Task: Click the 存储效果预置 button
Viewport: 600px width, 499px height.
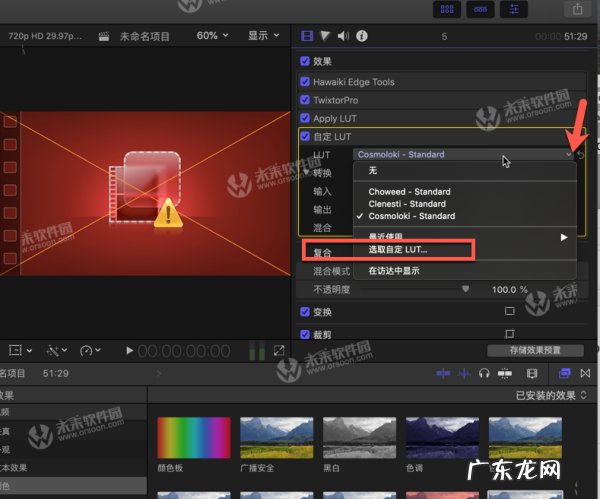Action: [535, 351]
